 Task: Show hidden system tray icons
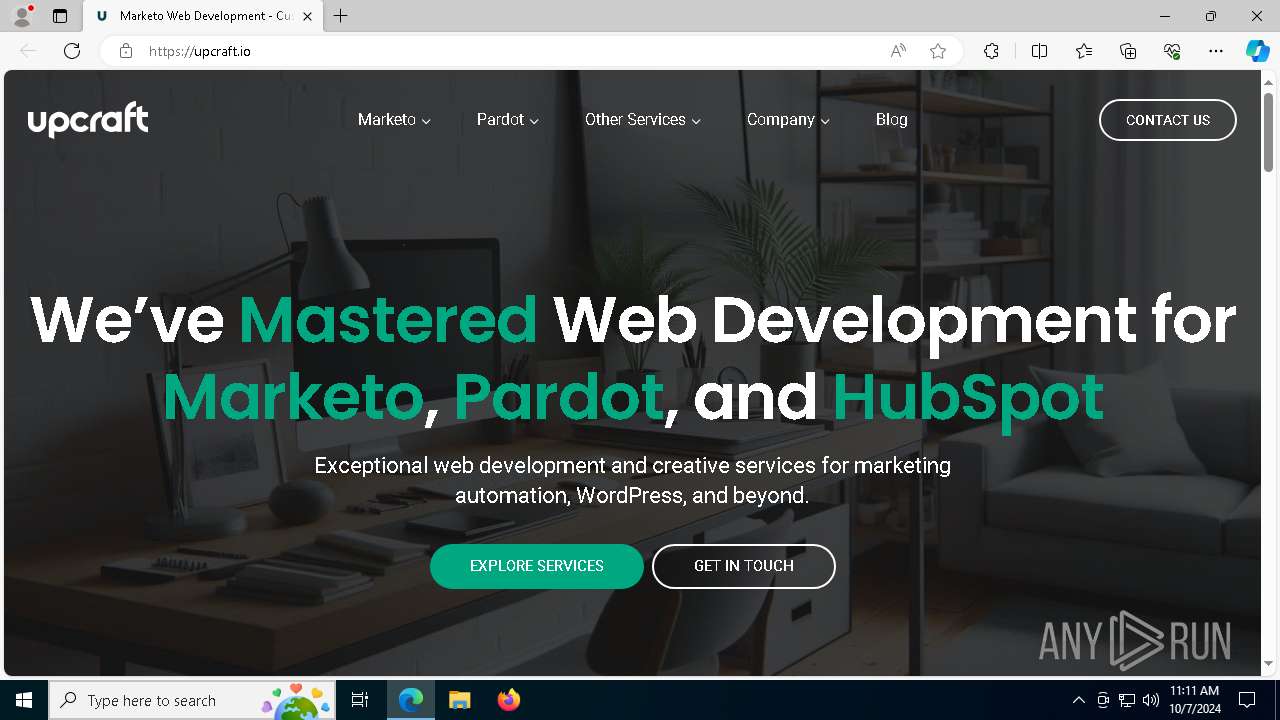click(1078, 700)
